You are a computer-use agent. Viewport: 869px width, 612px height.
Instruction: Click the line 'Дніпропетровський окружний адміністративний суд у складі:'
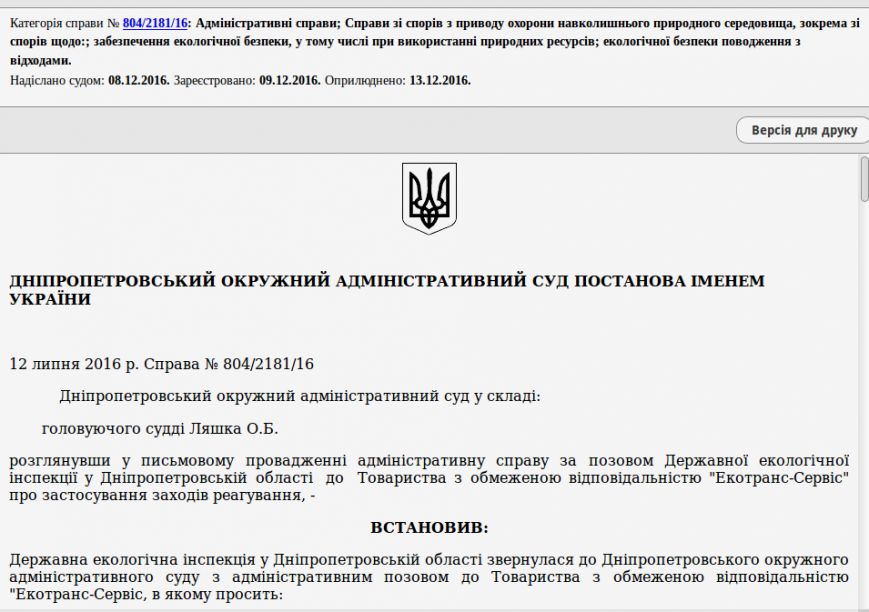tap(300, 396)
